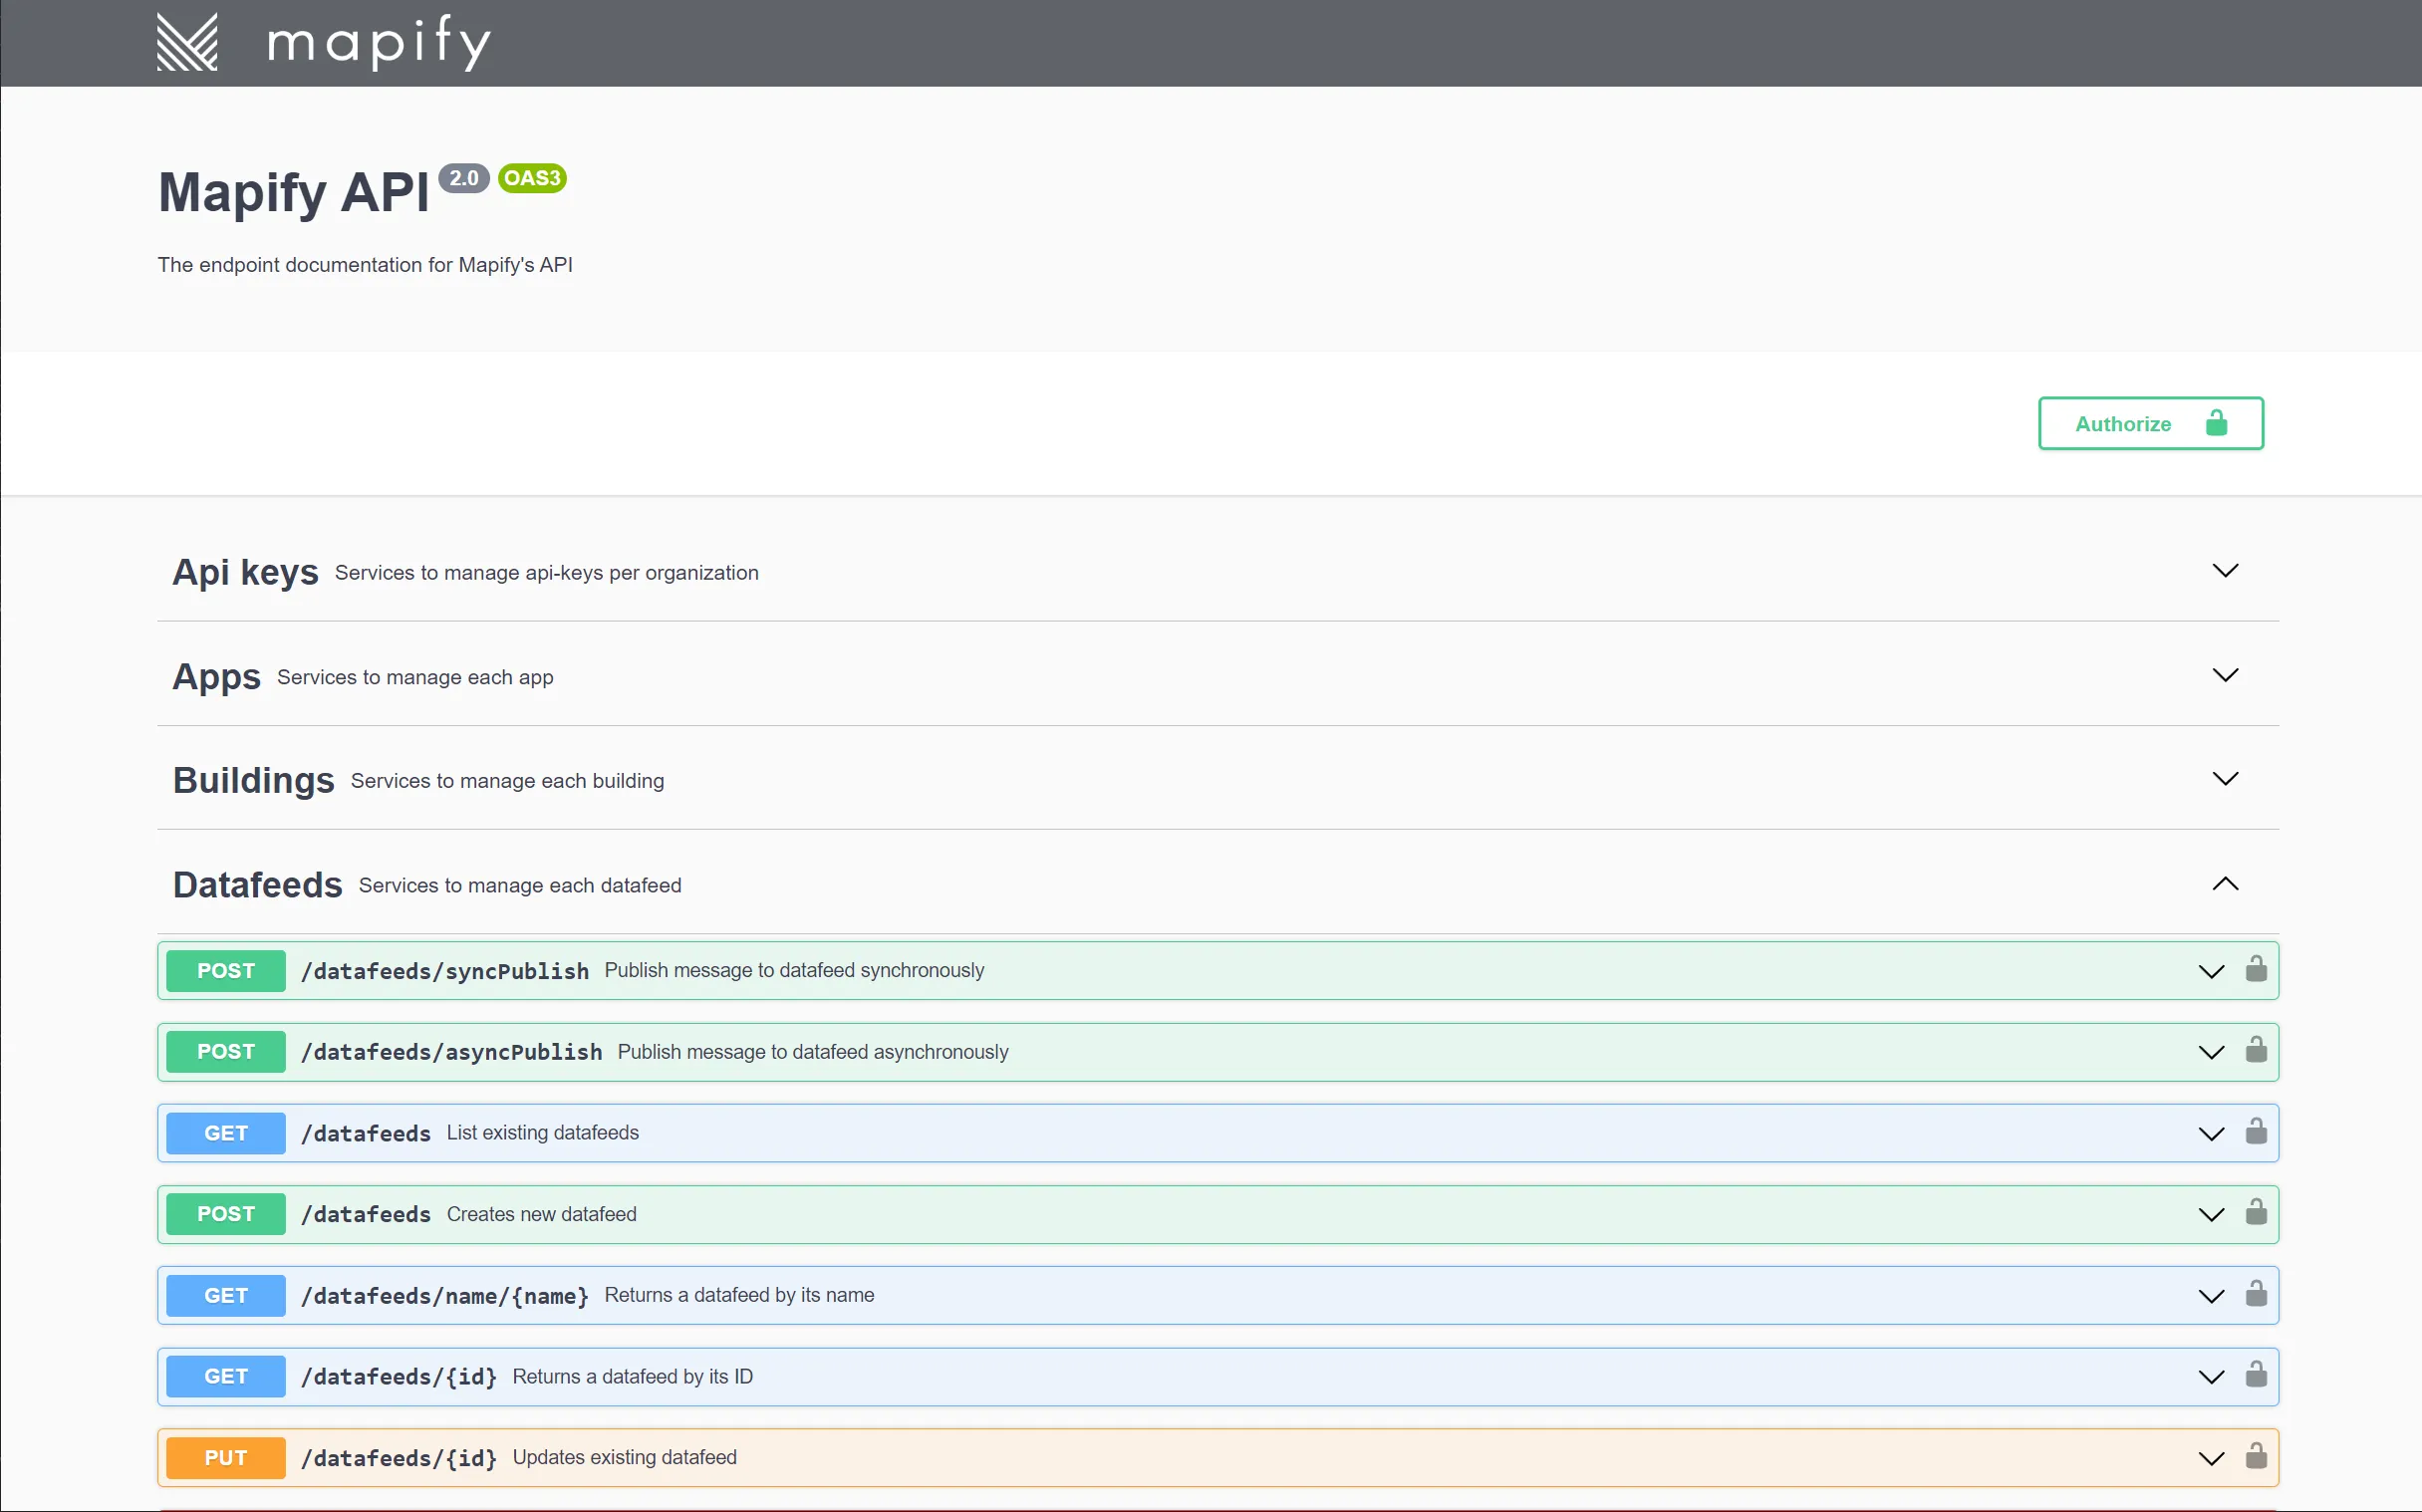Collapse the Datafeeds section chevron

(x=2224, y=884)
